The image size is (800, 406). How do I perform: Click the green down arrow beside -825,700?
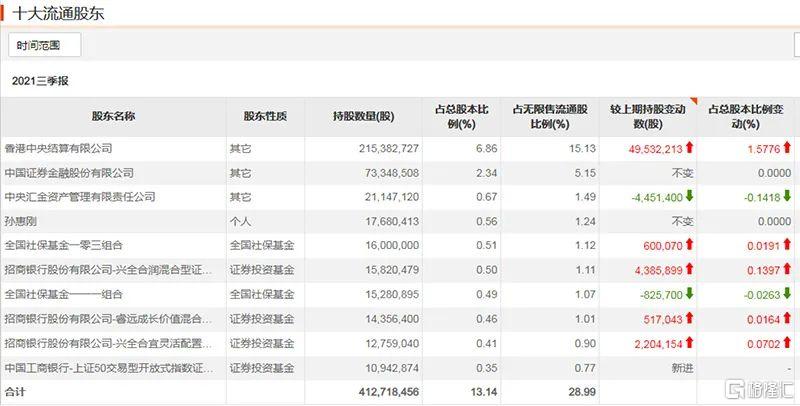pyautogui.click(x=689, y=293)
